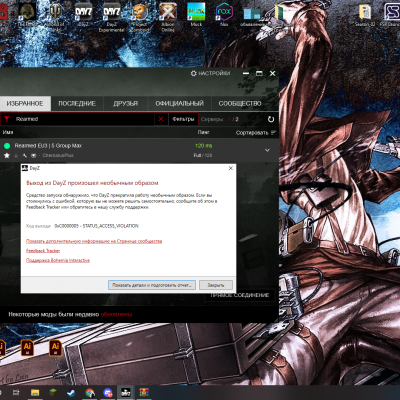Click the Прямое соединение button

240,295
